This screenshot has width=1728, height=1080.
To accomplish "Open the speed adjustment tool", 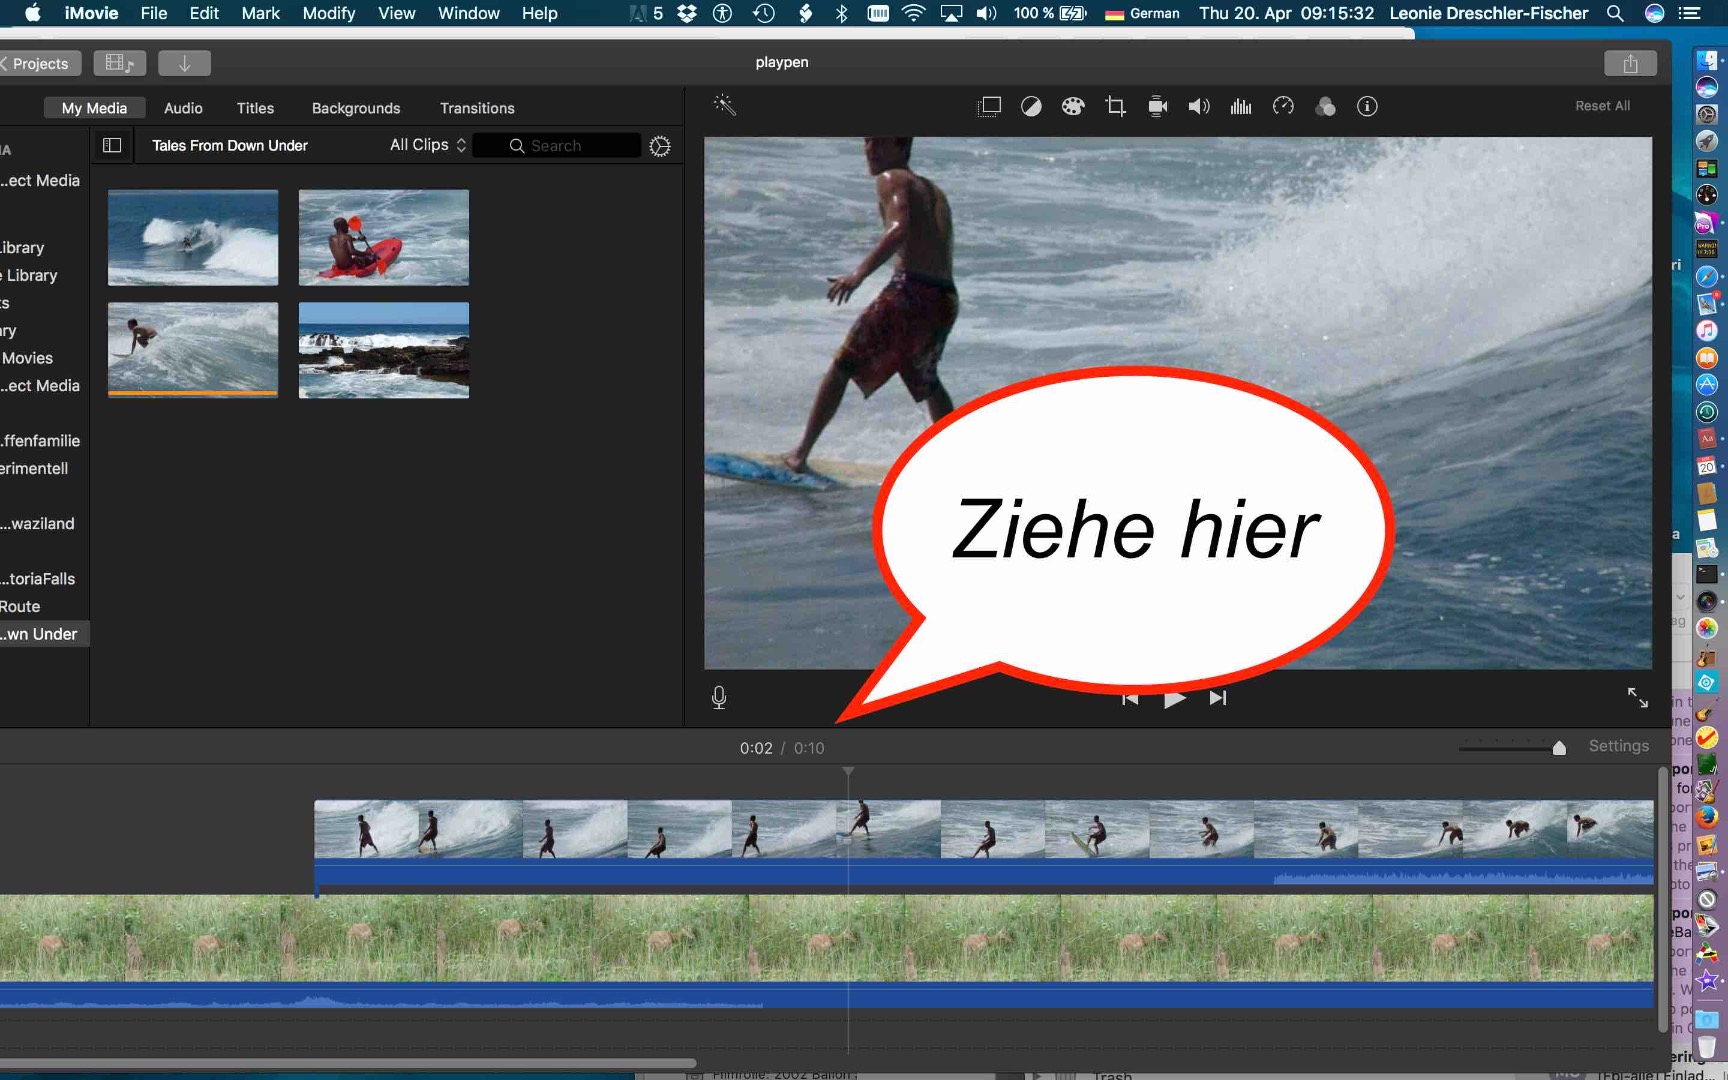I will pos(1283,106).
